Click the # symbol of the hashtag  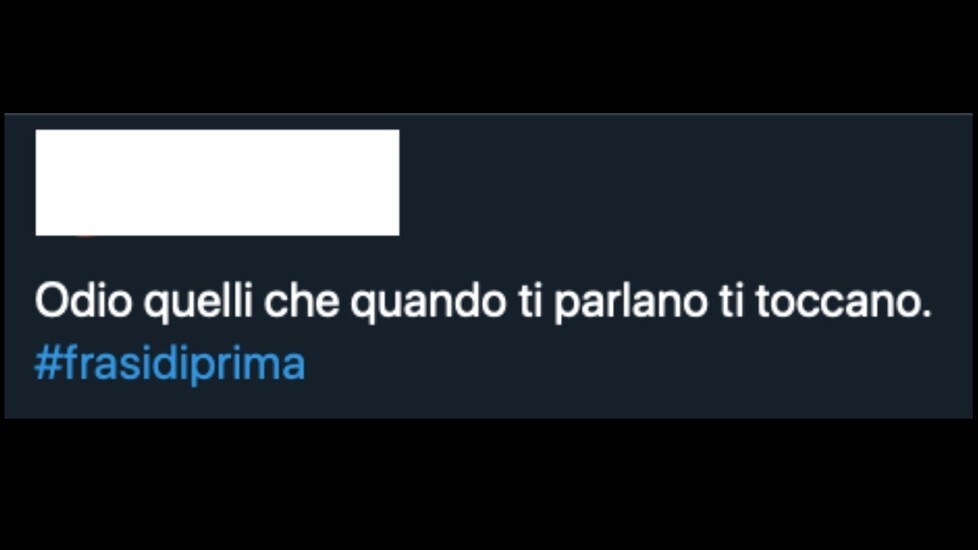click(x=47, y=363)
